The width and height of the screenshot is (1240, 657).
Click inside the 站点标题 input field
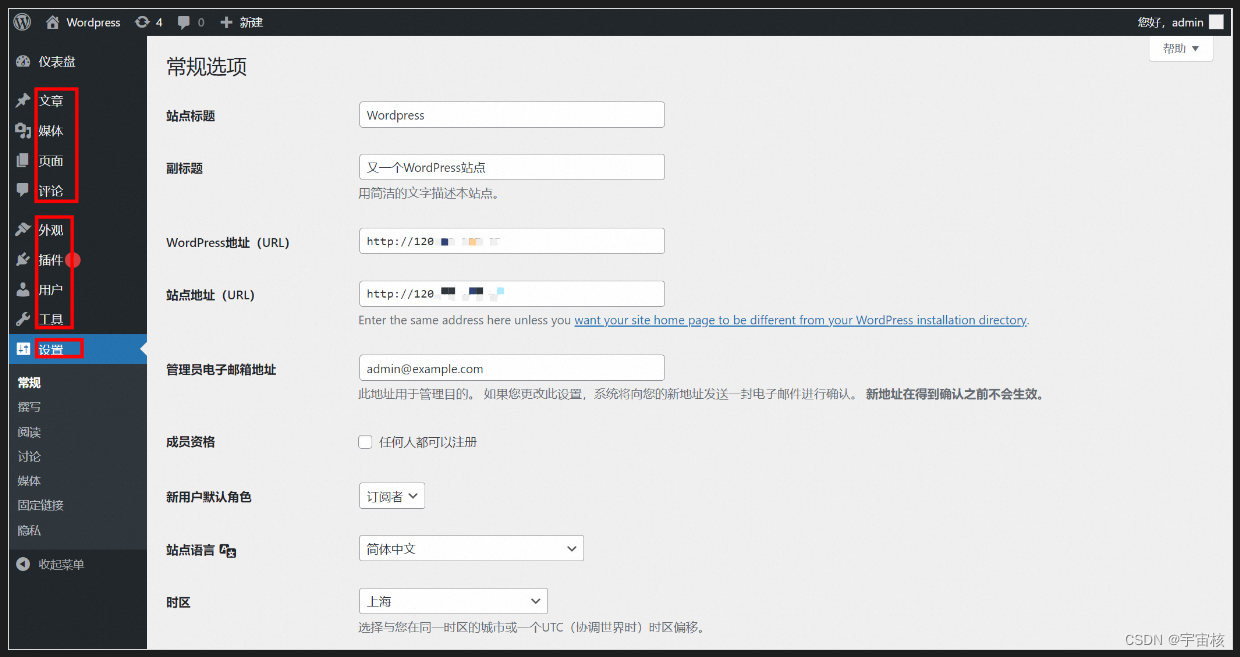coord(511,114)
